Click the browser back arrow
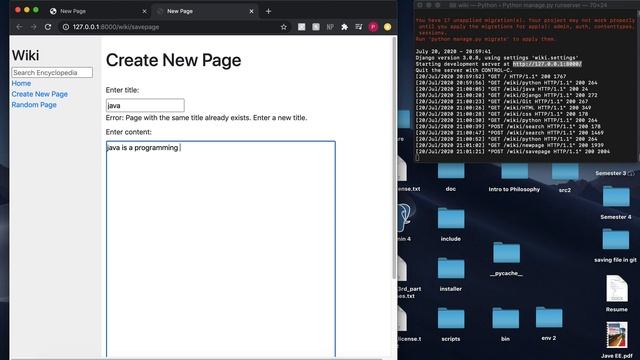Image resolution: width=640 pixels, height=360 pixels. pyautogui.click(x=19, y=27)
